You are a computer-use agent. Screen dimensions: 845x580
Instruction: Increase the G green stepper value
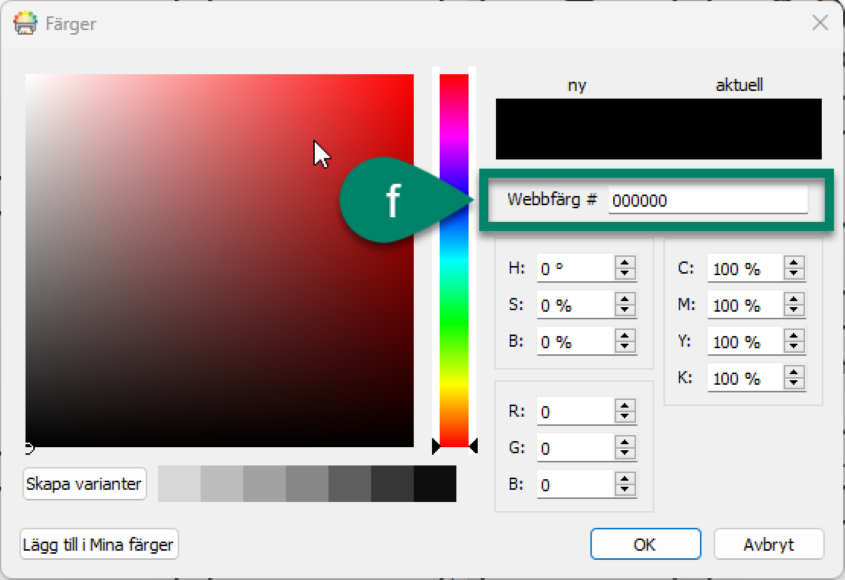tap(625, 443)
